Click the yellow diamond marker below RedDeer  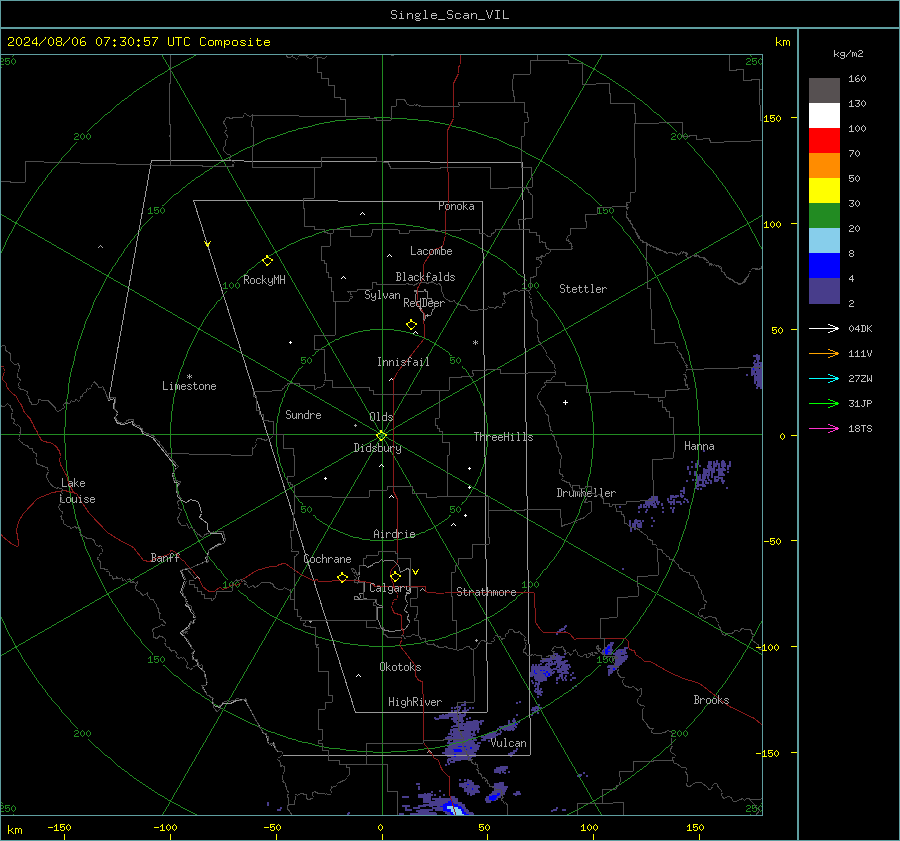click(x=412, y=325)
